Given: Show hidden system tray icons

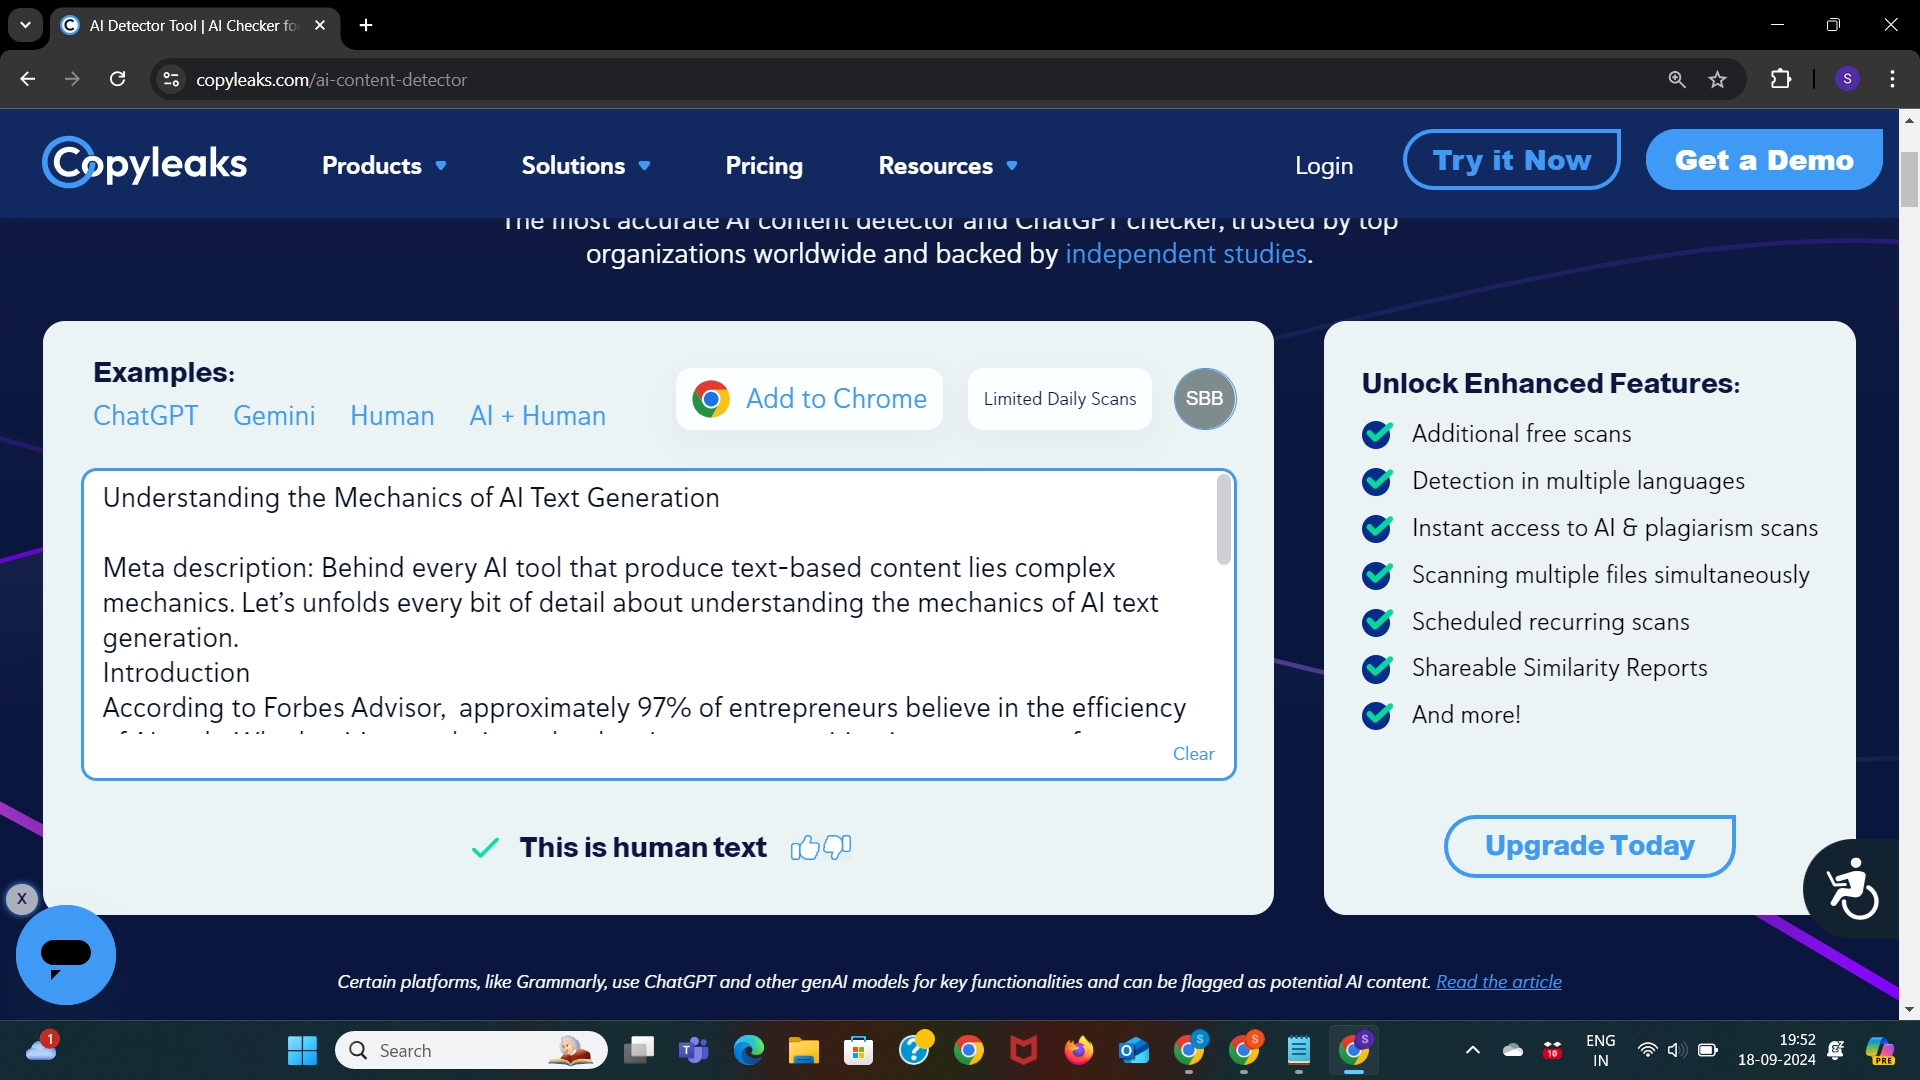Looking at the screenshot, I should click(1472, 1050).
